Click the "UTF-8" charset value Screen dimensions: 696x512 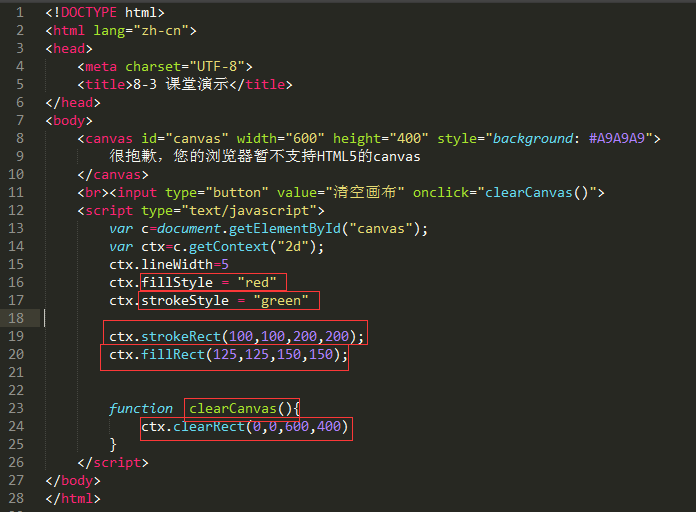pos(217,67)
